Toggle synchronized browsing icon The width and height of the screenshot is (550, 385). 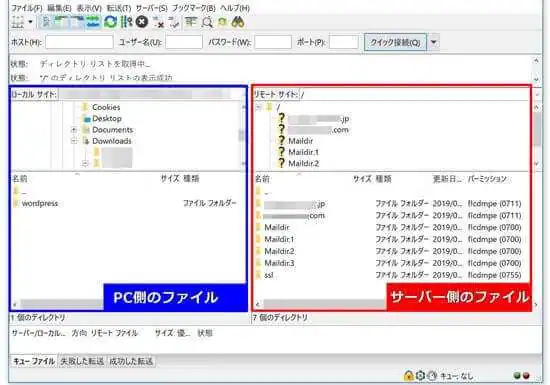(222, 22)
